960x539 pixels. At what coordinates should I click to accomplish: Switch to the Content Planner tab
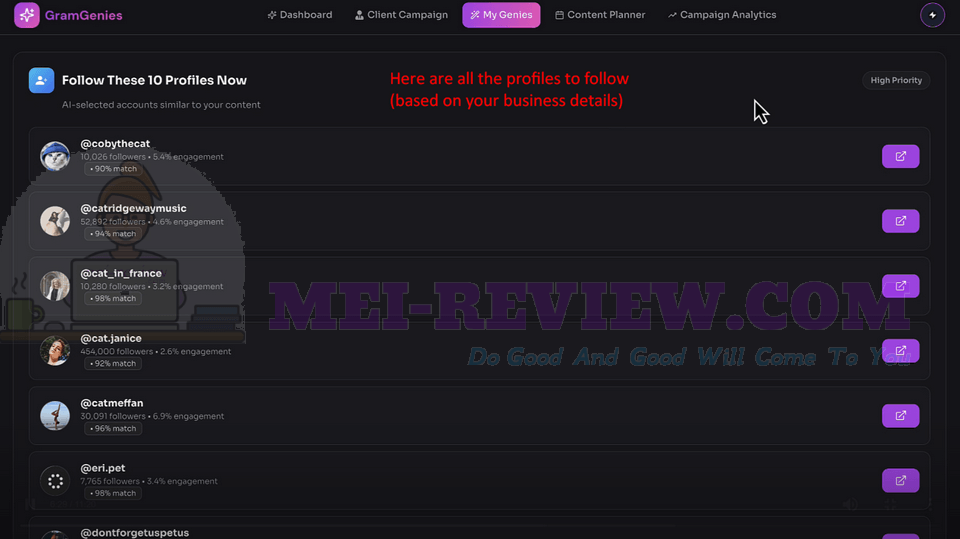click(x=600, y=15)
